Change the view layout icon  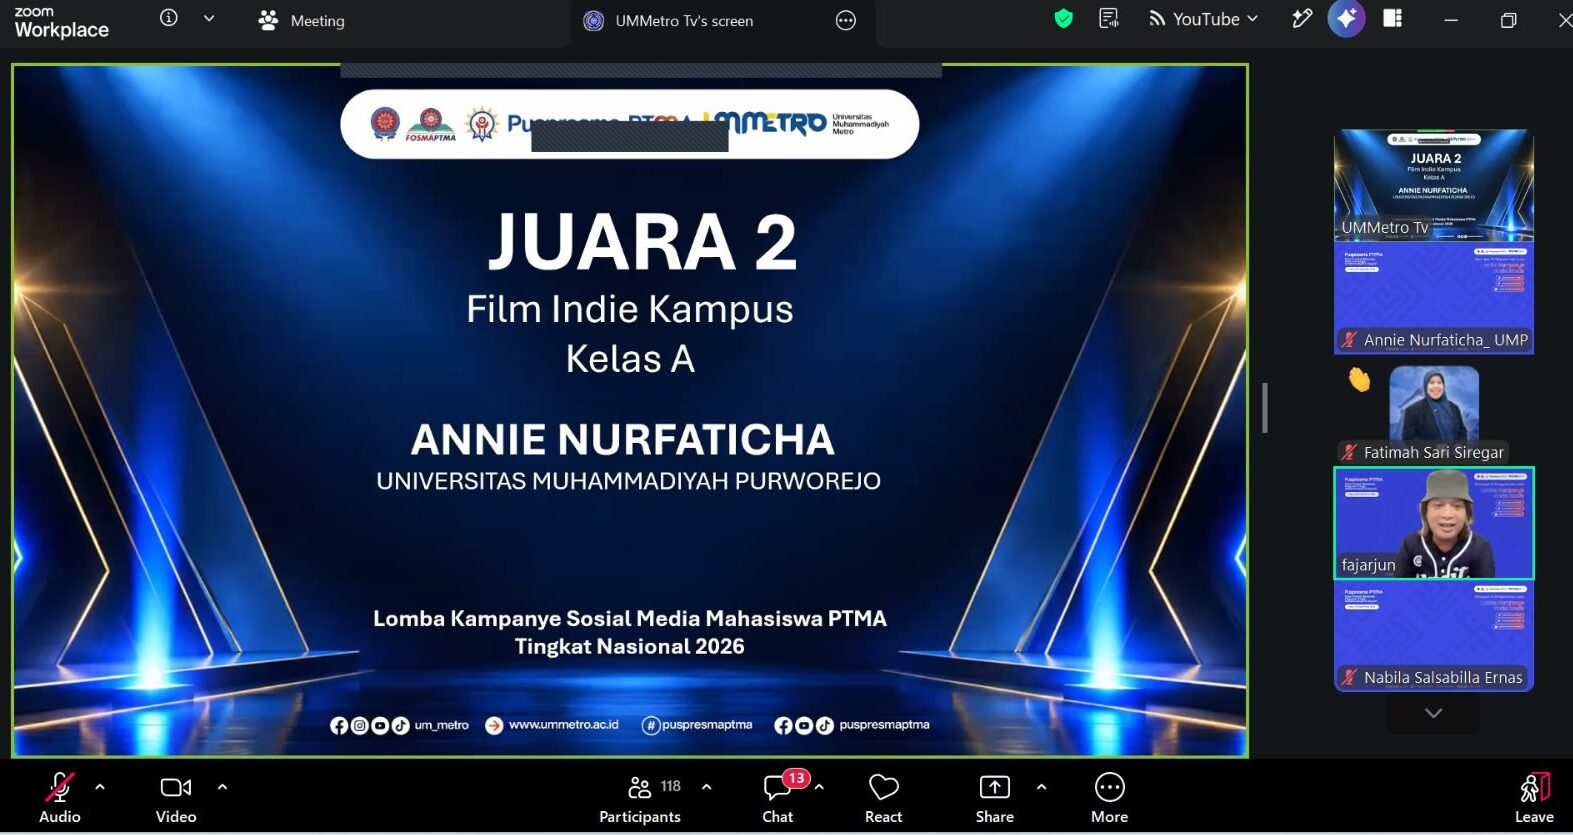coord(1393,18)
